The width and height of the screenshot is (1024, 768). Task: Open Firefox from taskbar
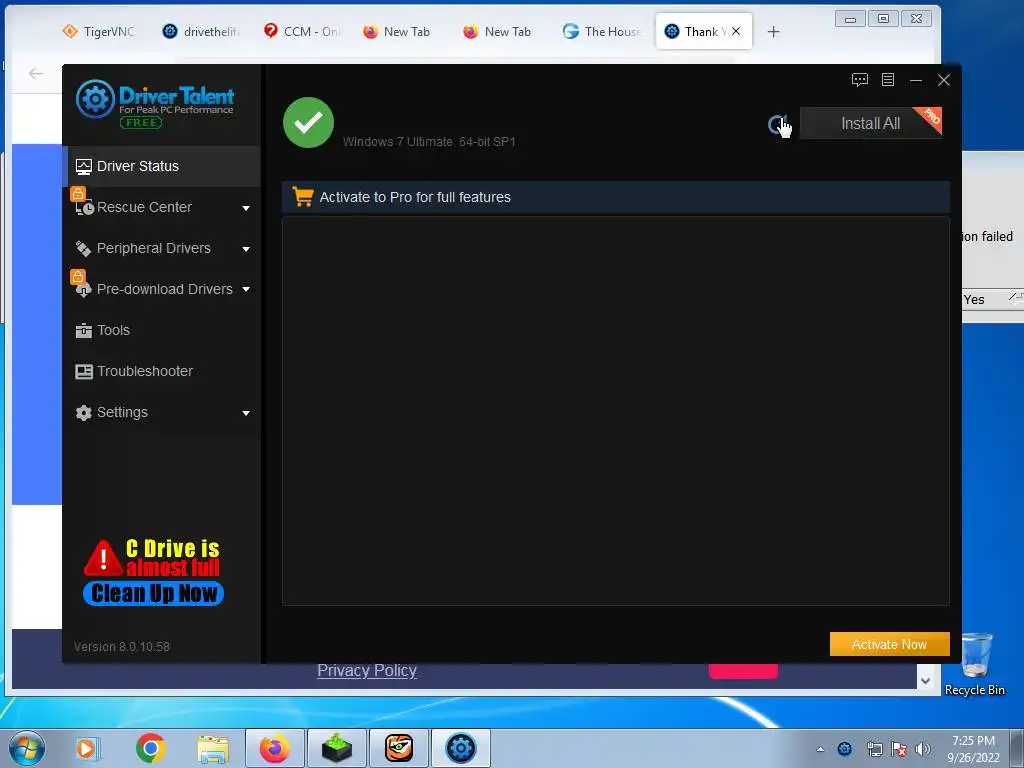coord(274,748)
